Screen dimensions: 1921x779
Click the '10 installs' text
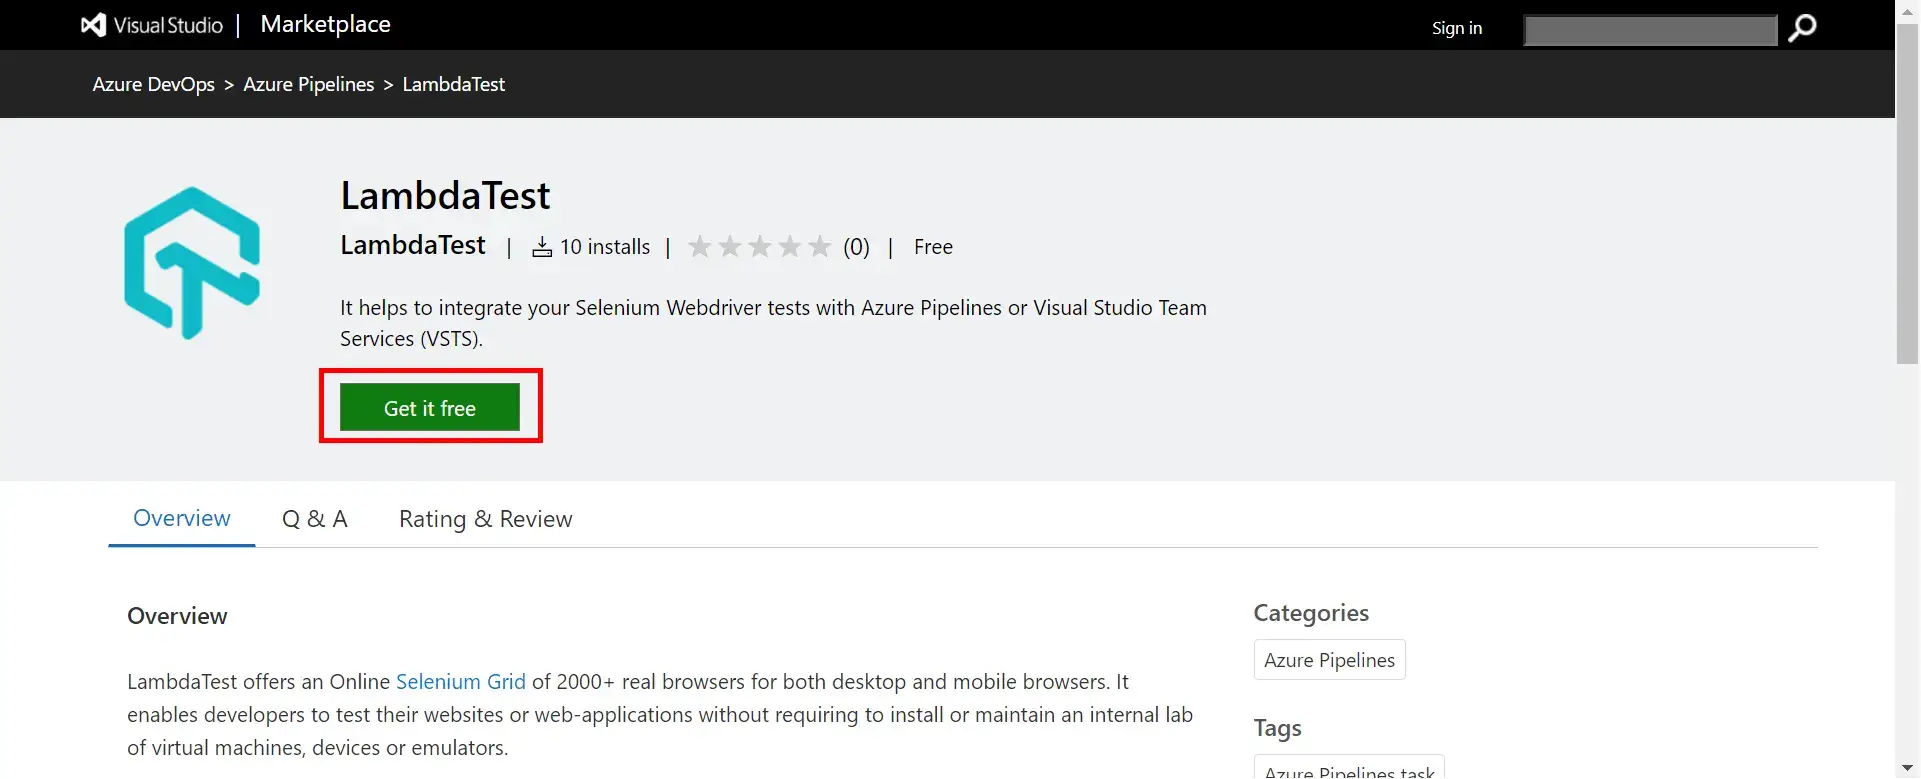(x=605, y=247)
